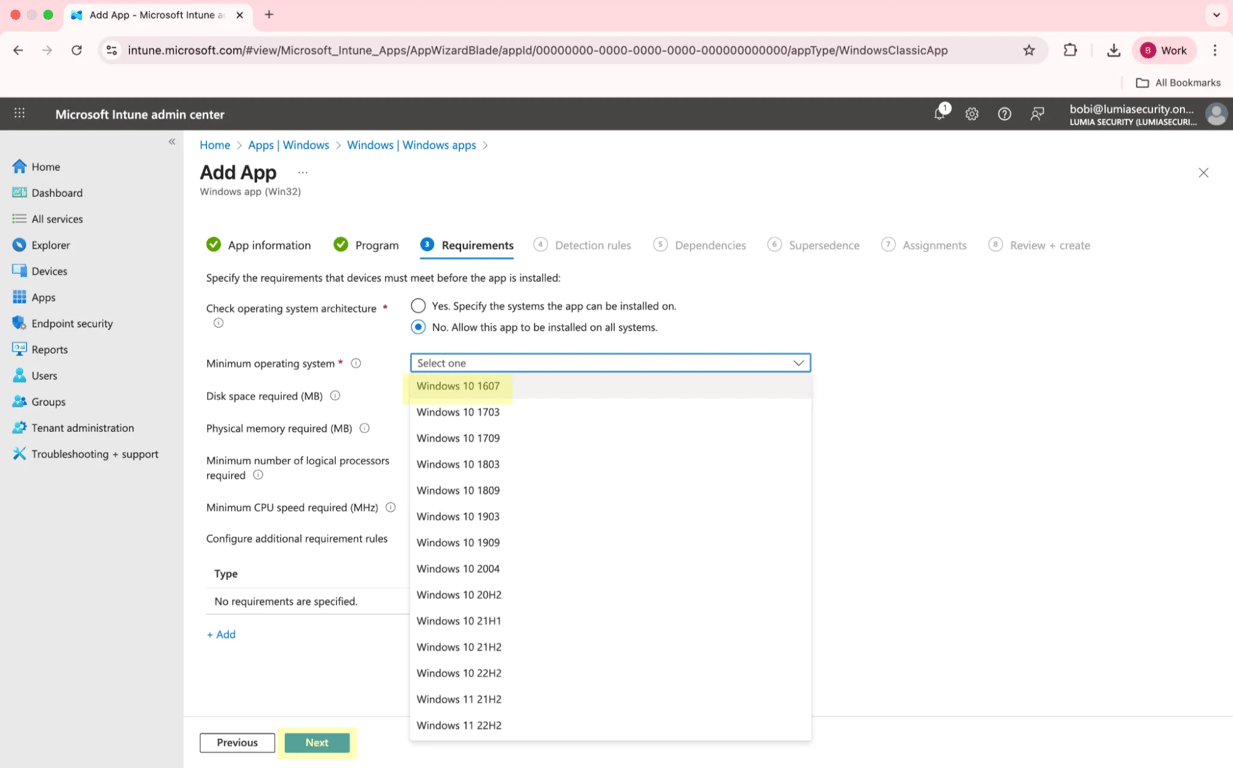The height and width of the screenshot is (768, 1233).
Task: Choose Windows 10 1709 option
Action: (610, 438)
